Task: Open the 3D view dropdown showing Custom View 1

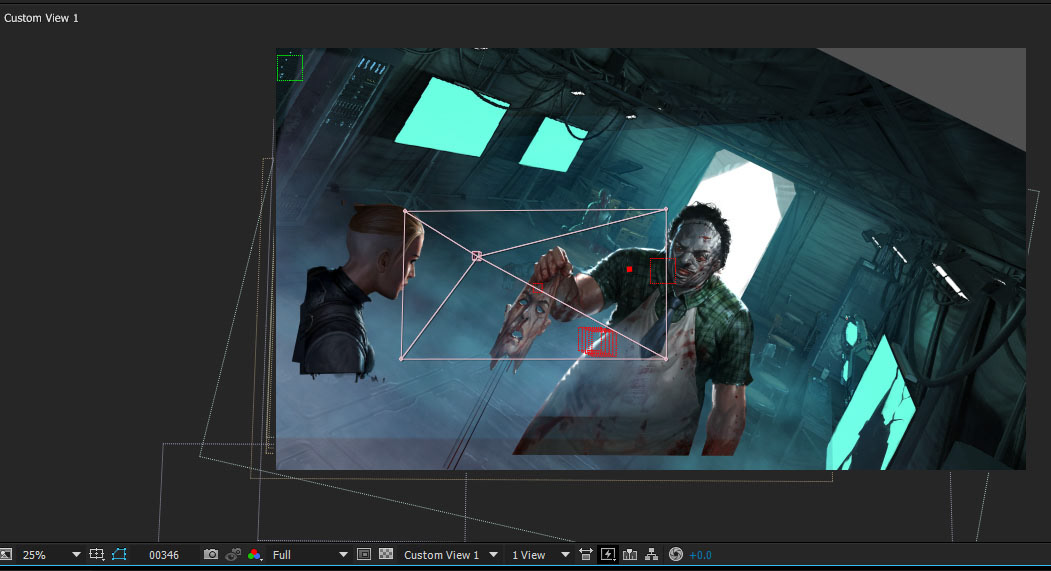Action: point(450,555)
